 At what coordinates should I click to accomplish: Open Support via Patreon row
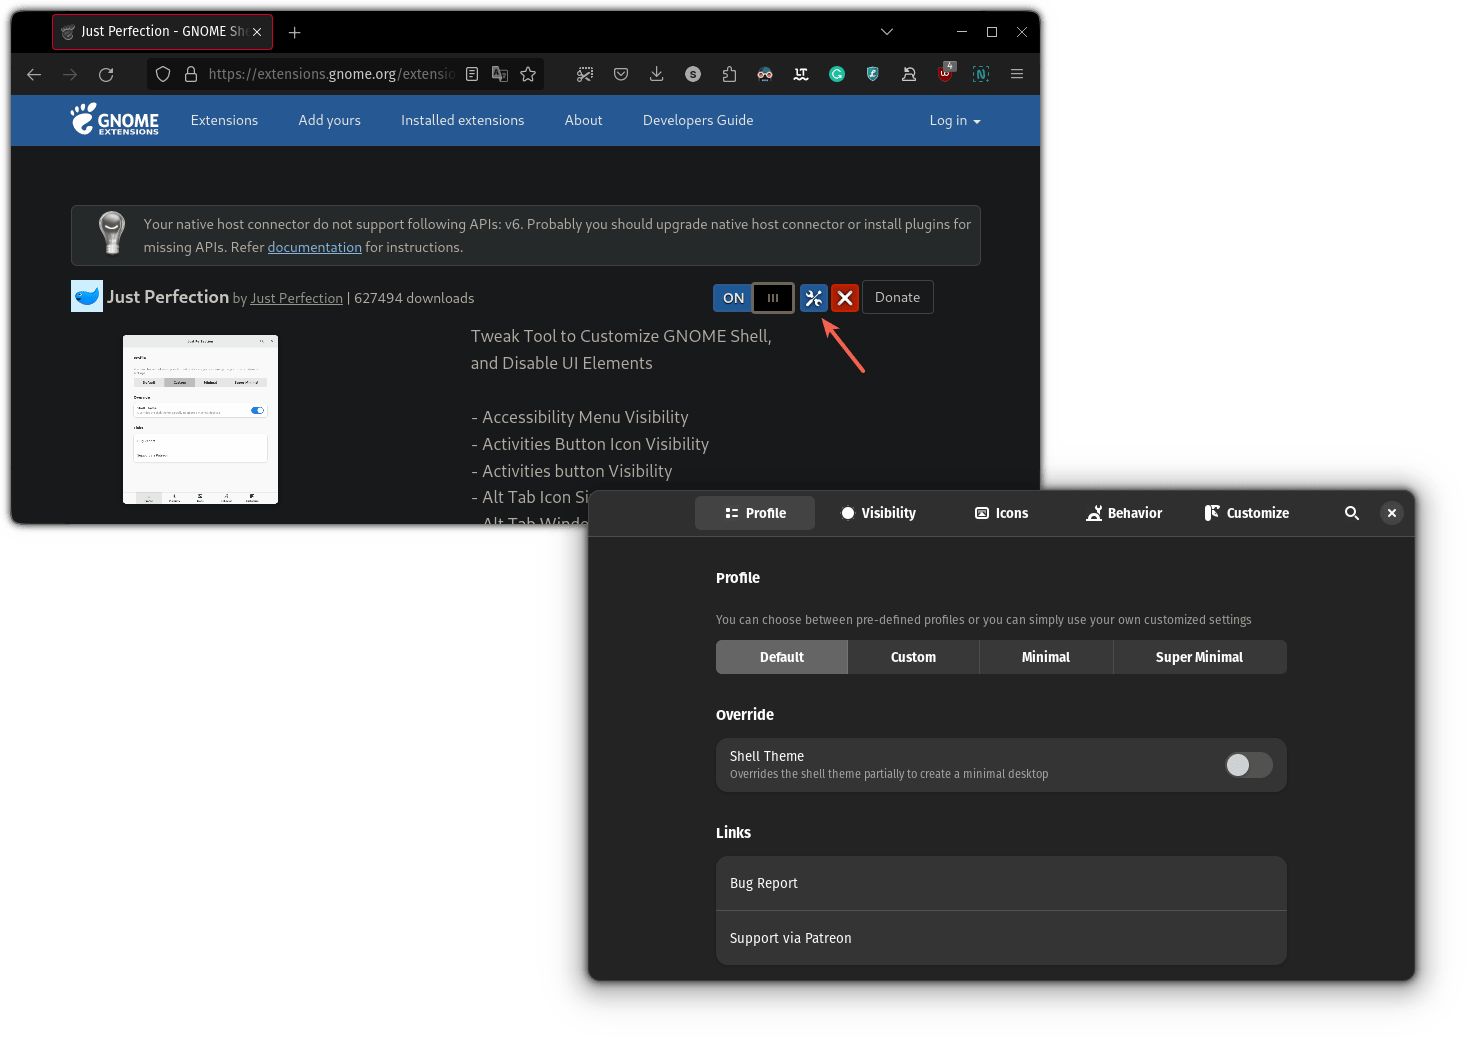[x=1001, y=938]
